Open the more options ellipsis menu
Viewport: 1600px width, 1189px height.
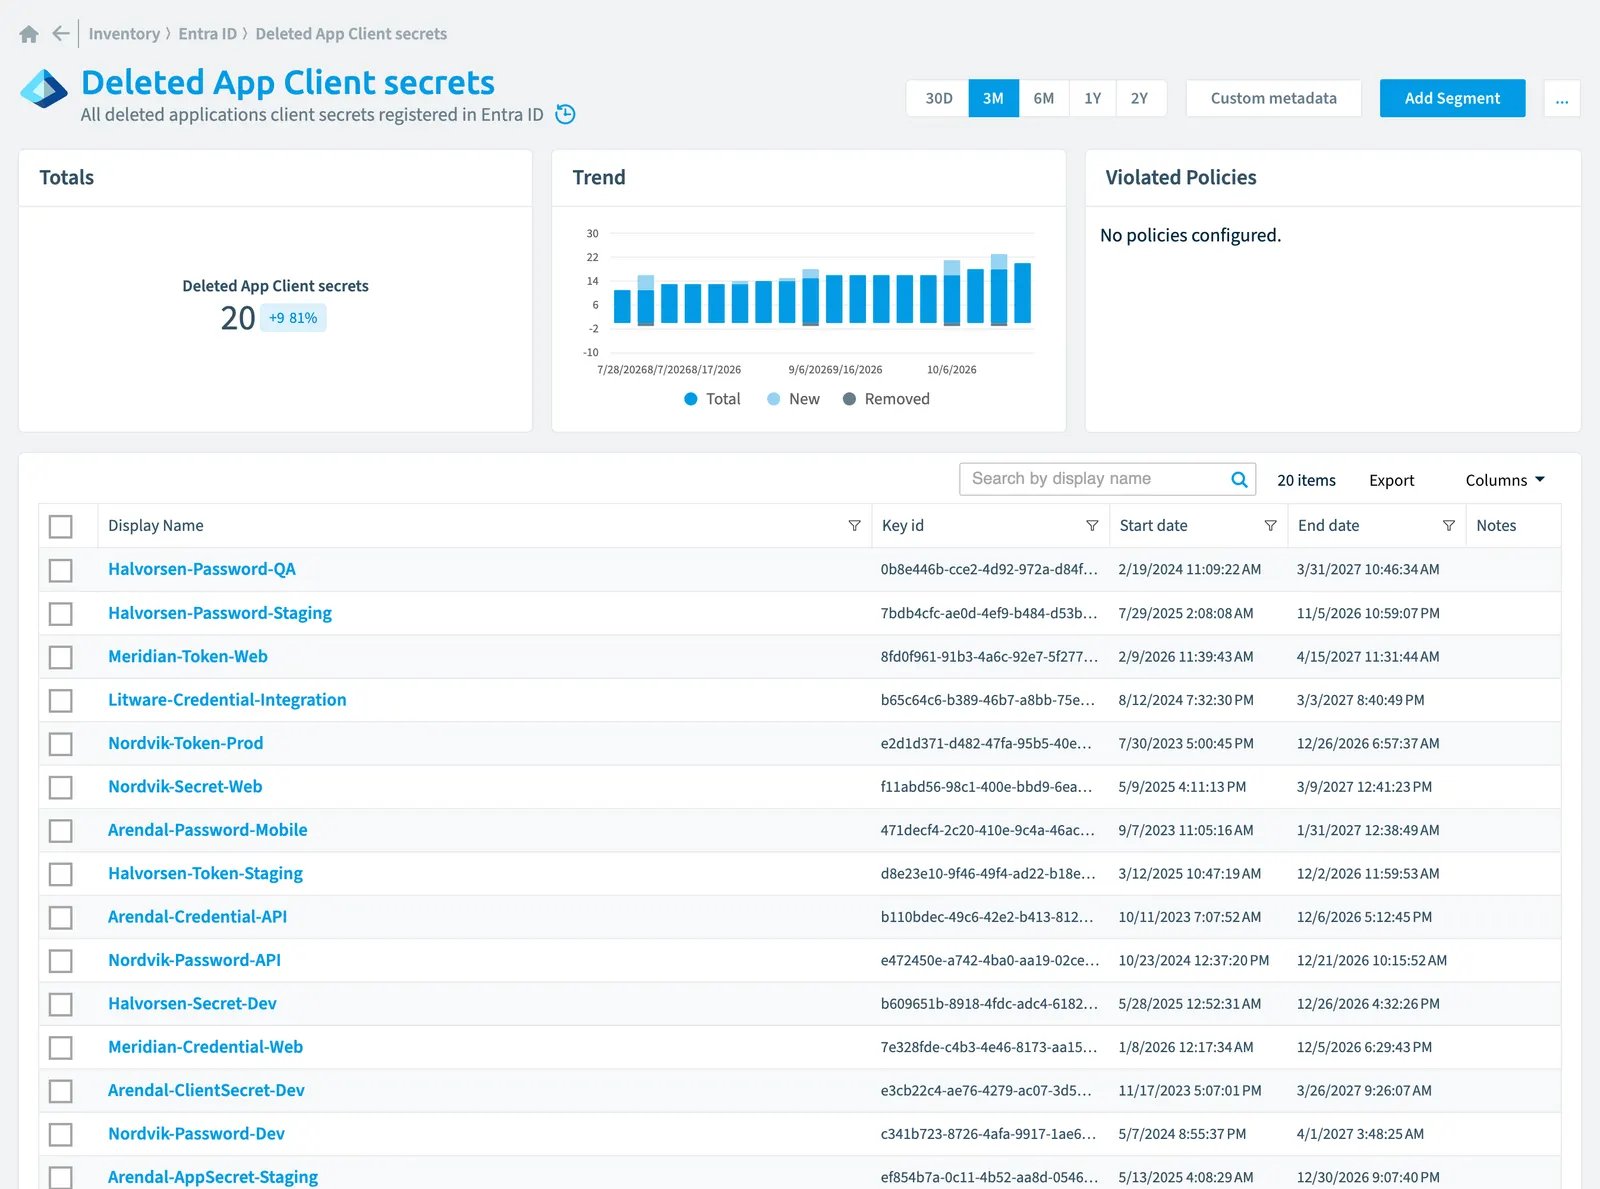point(1562,98)
